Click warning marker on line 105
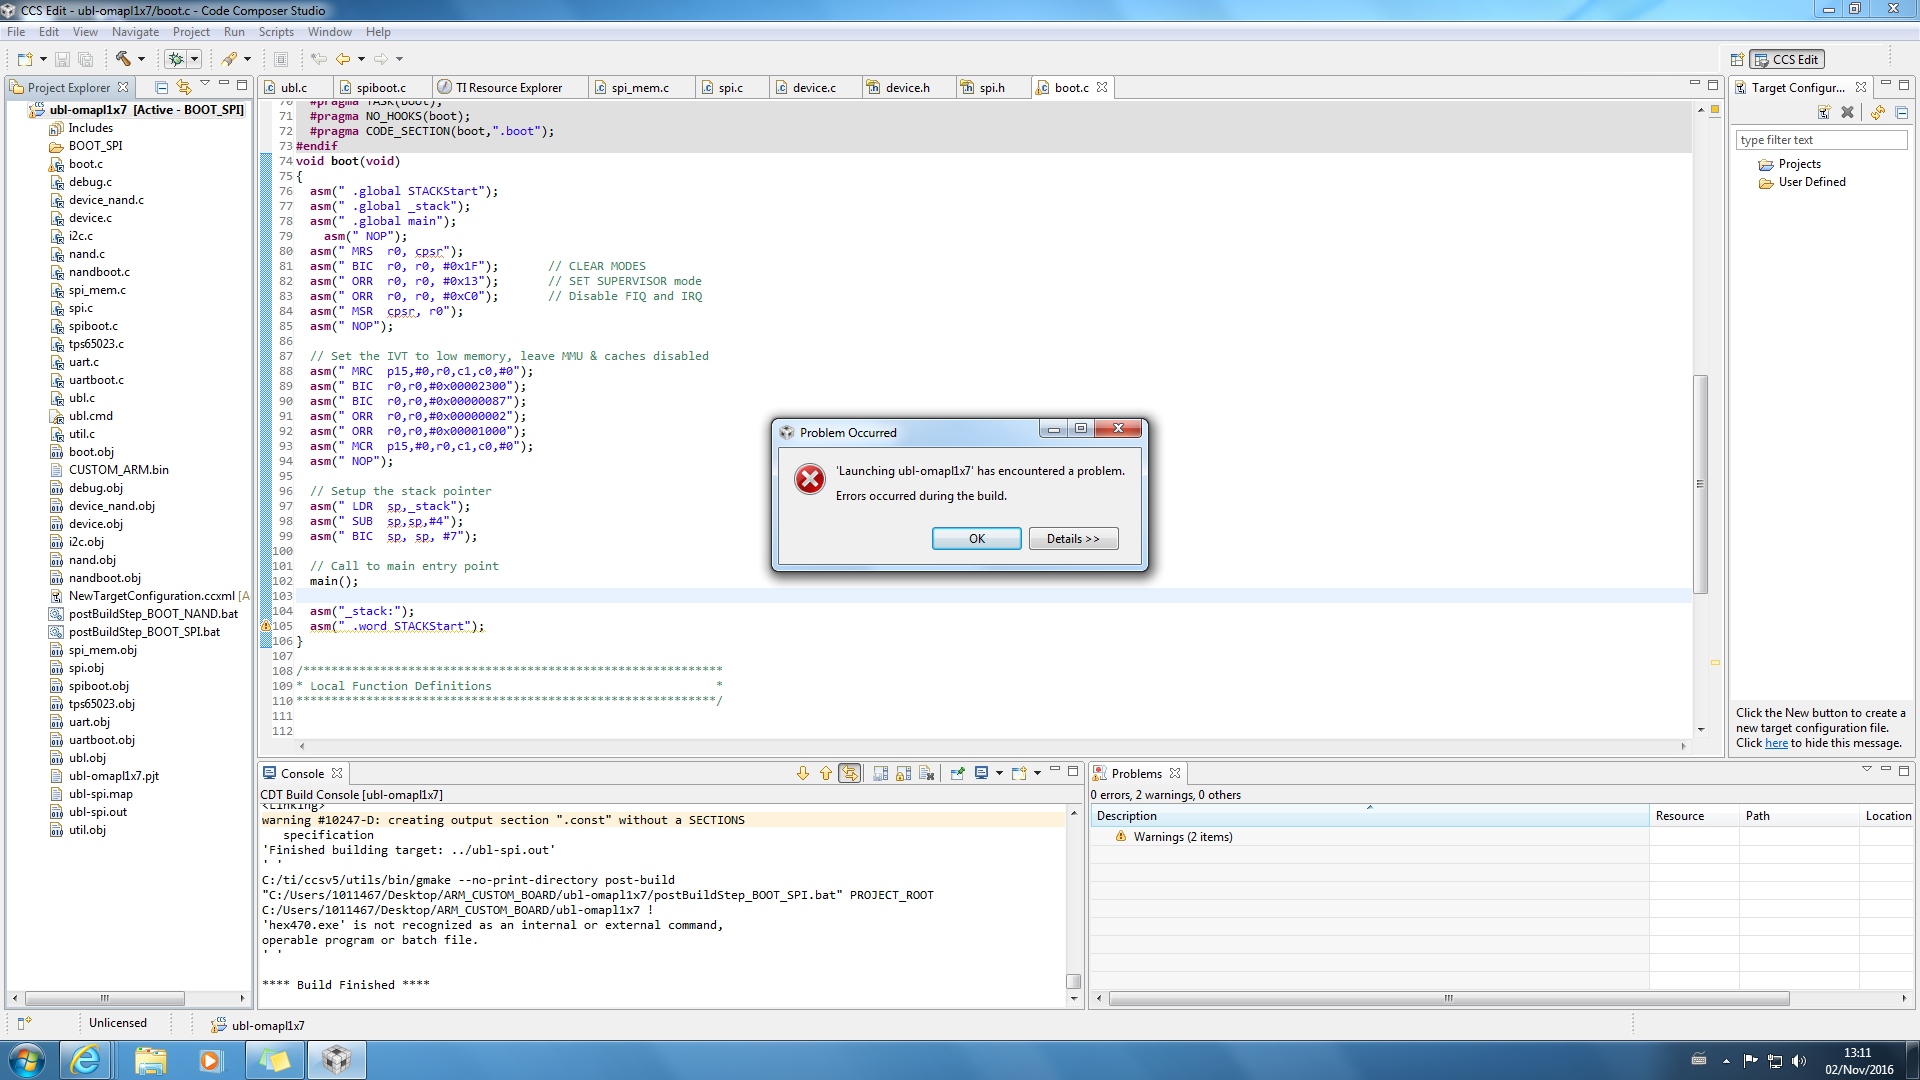 [266, 627]
